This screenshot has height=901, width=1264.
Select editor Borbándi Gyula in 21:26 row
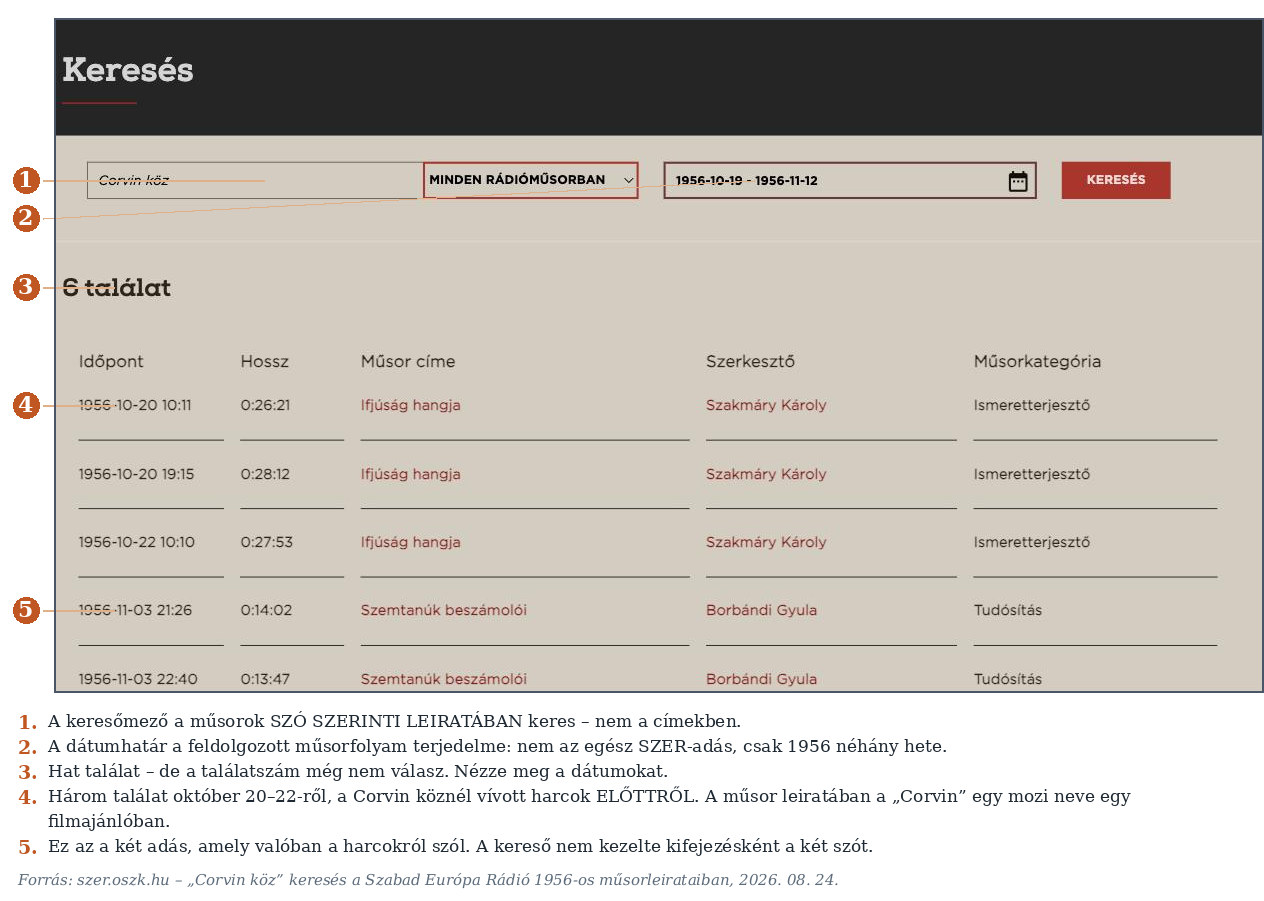coord(761,610)
